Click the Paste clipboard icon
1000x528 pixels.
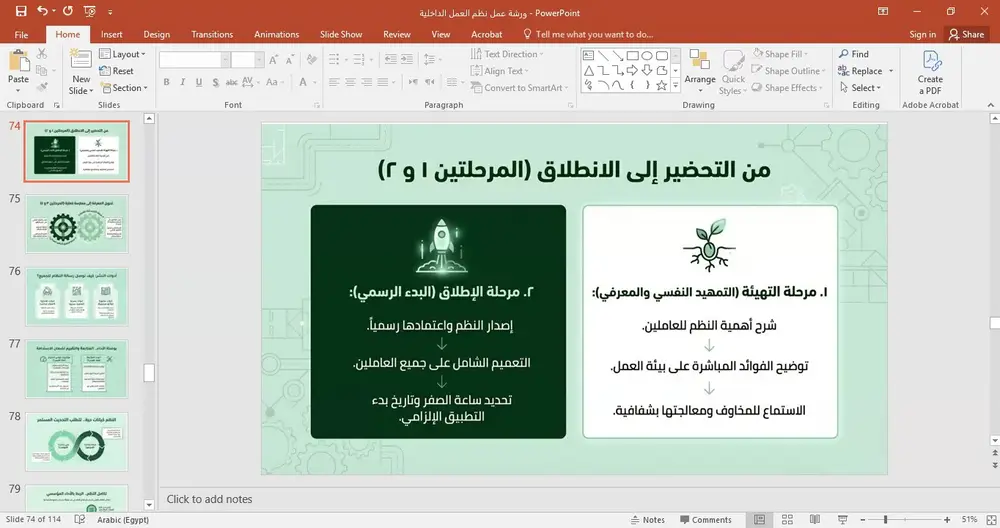[18, 62]
